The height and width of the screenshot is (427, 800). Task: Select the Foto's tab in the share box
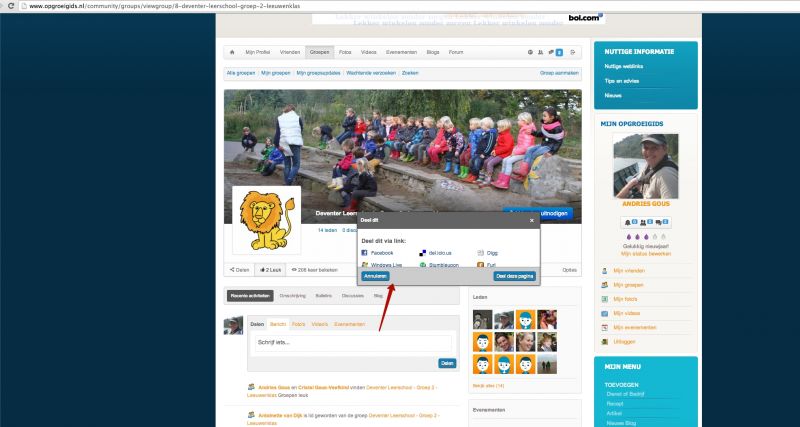pyautogui.click(x=299, y=325)
